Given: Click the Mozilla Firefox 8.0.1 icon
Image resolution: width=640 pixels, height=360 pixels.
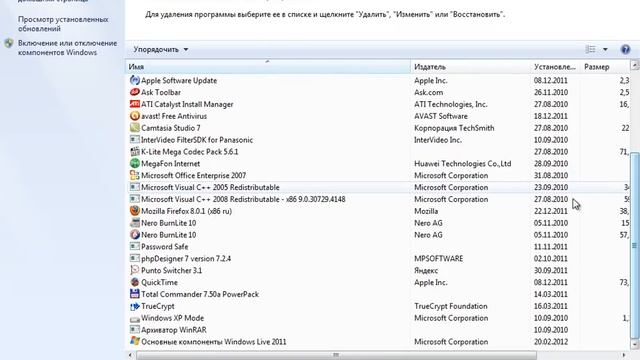Looking at the screenshot, I should [x=134, y=211].
